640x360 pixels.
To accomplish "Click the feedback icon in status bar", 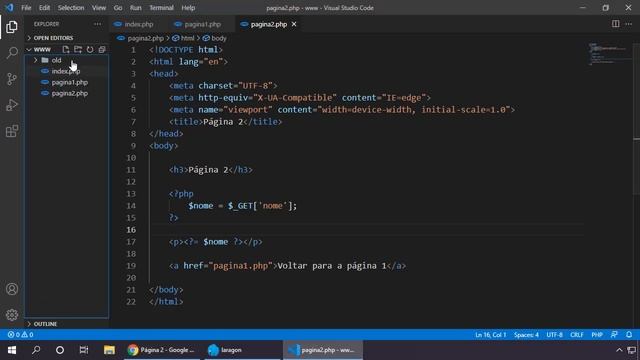I will 614,335.
